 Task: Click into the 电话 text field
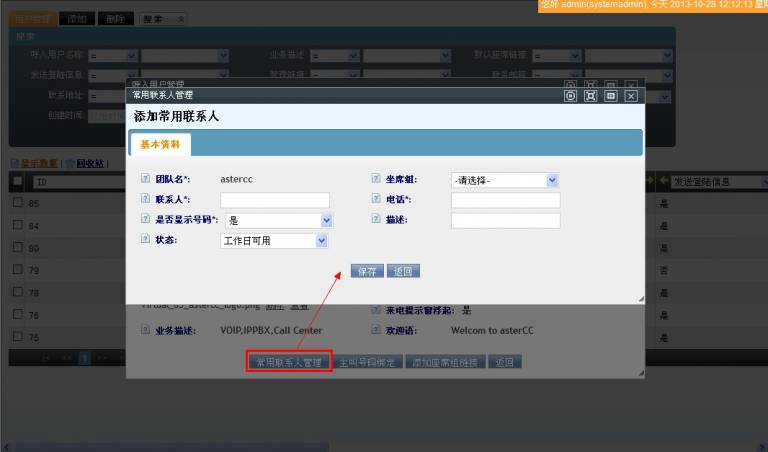click(505, 200)
